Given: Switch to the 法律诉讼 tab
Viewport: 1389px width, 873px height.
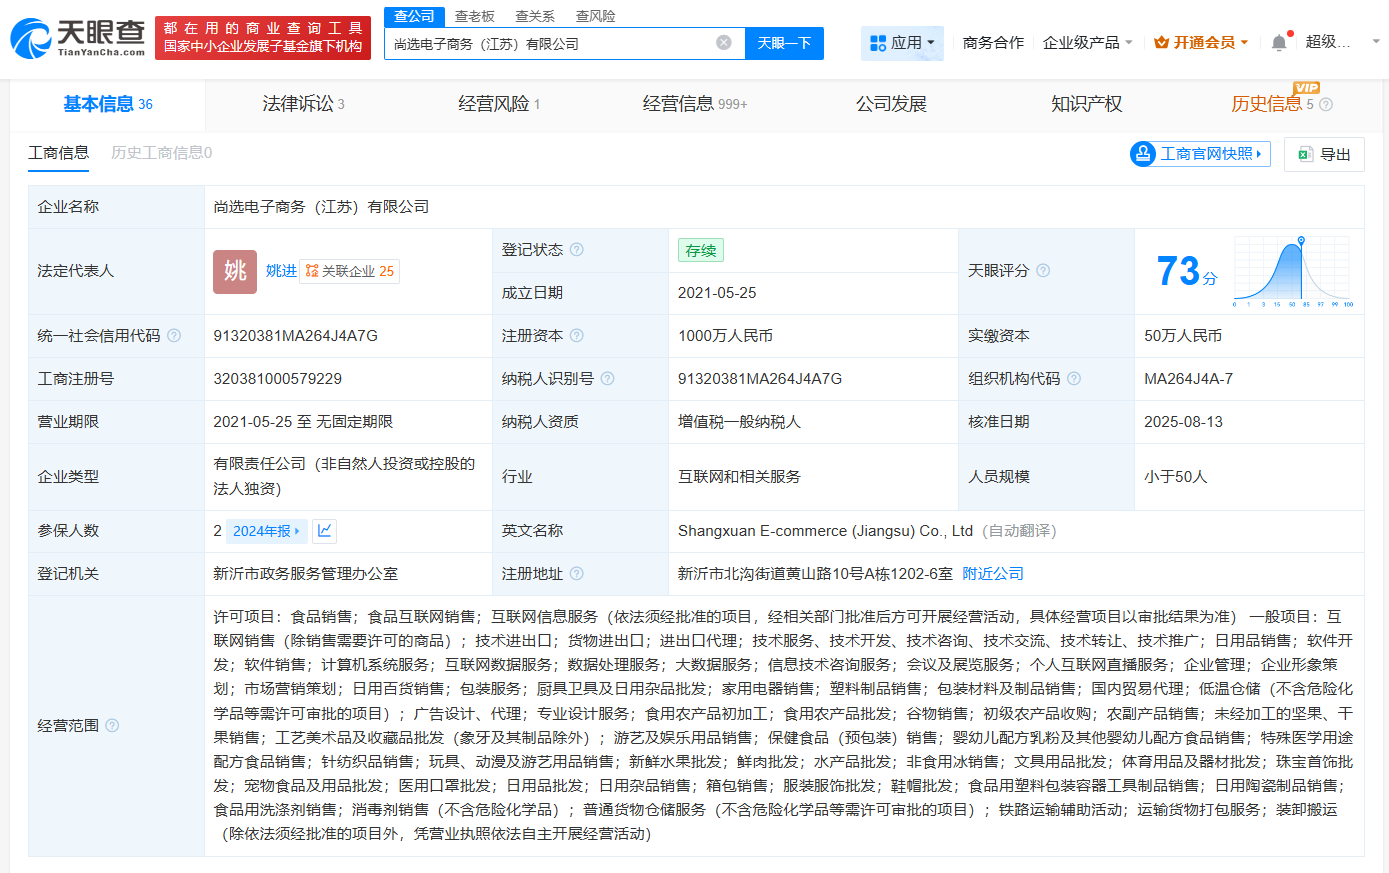Looking at the screenshot, I should point(297,103).
